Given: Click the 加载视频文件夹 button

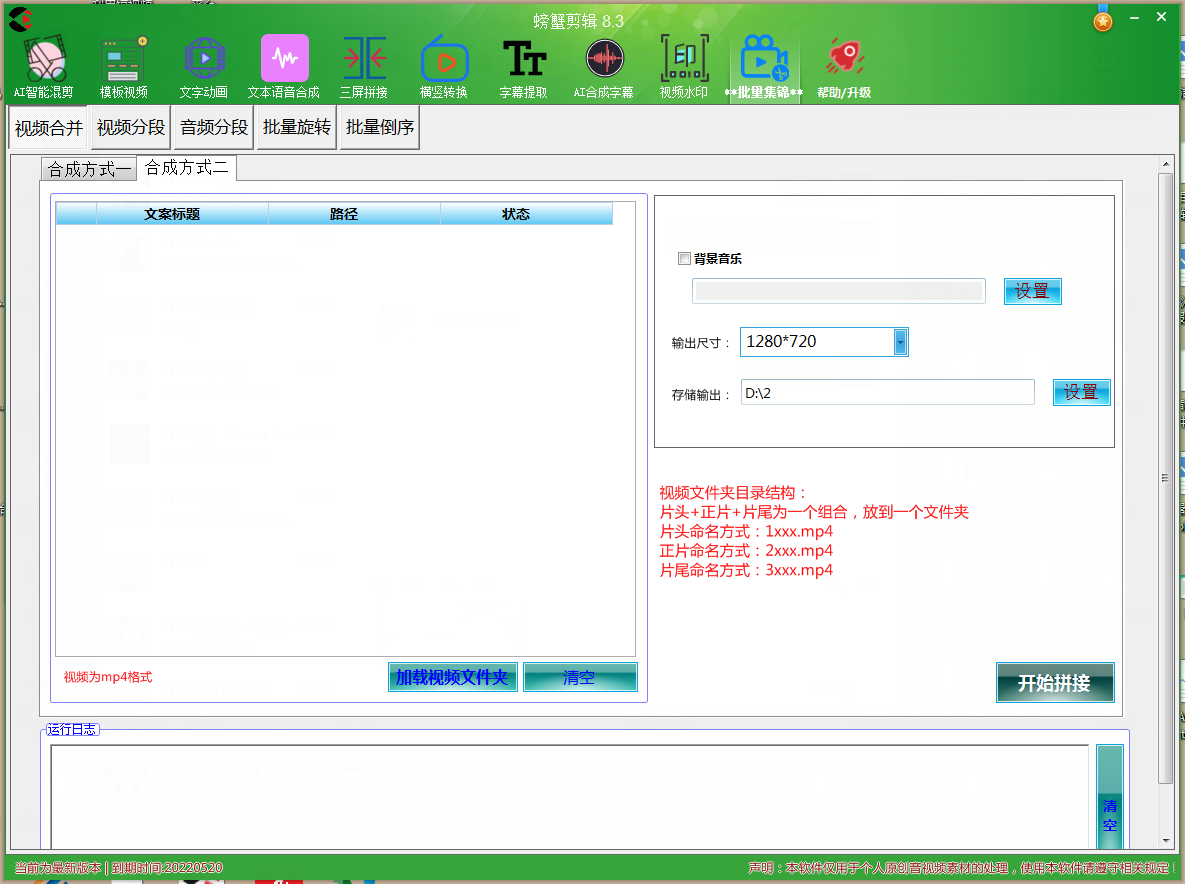Looking at the screenshot, I should coord(452,677).
